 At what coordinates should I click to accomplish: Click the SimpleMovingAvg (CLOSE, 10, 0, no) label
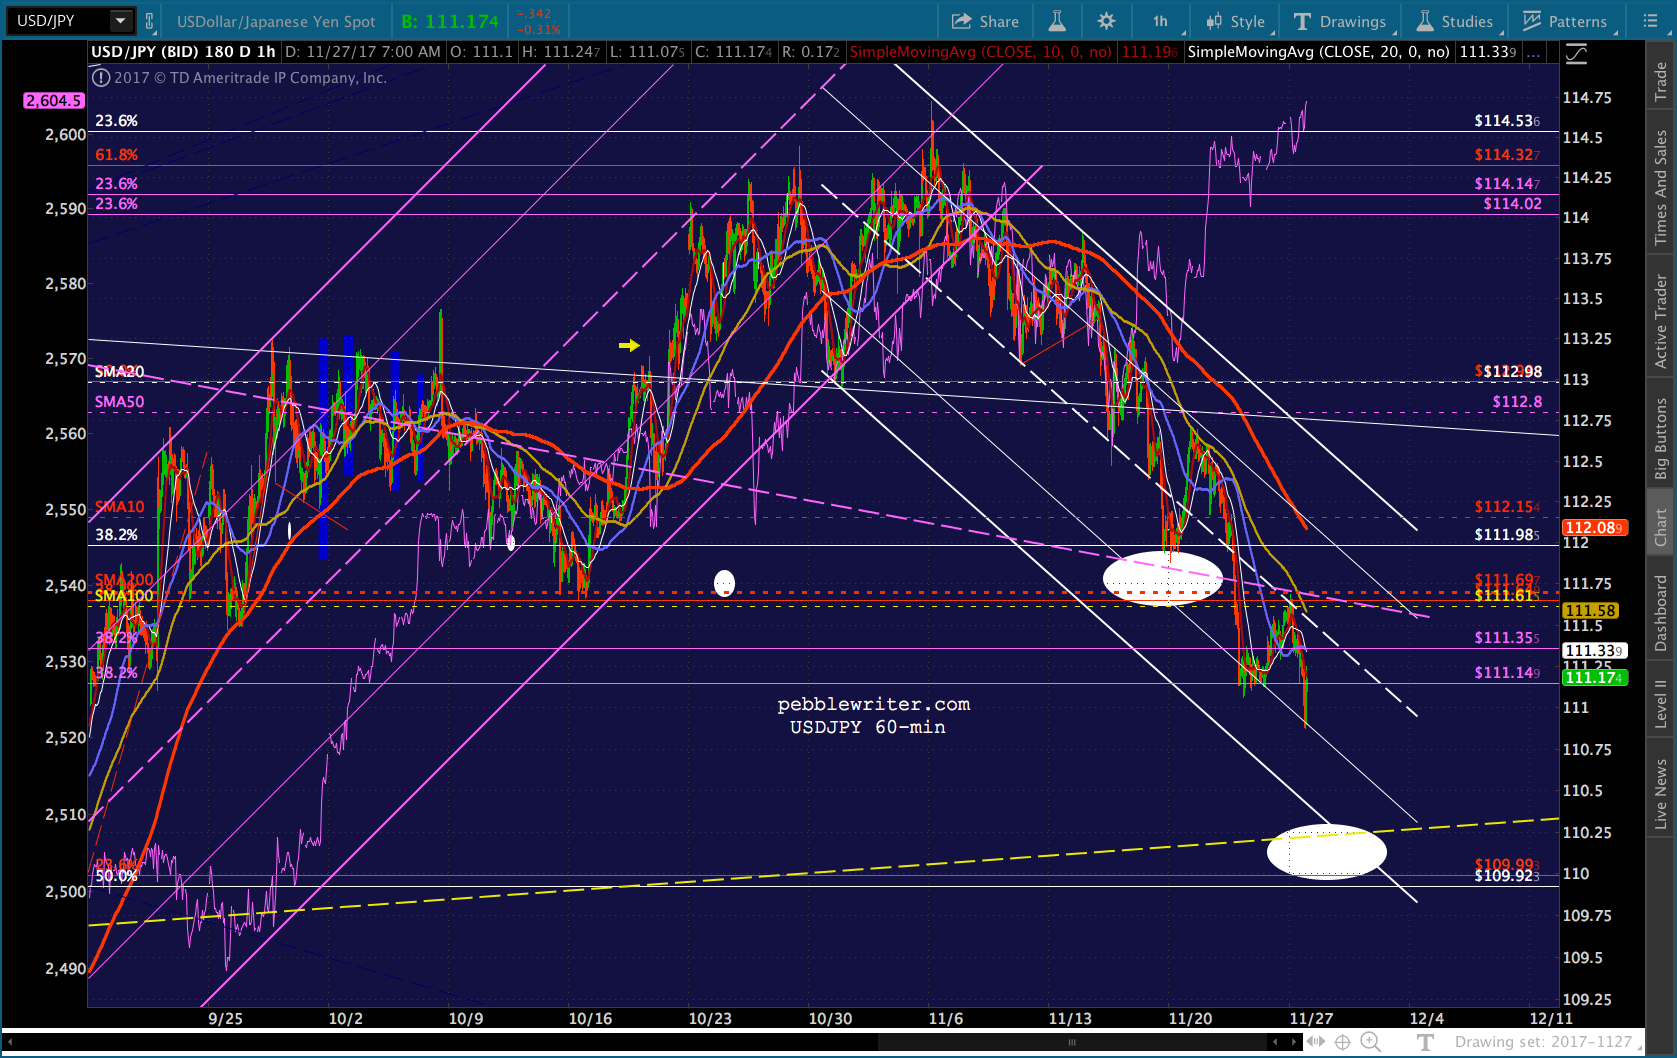(980, 52)
